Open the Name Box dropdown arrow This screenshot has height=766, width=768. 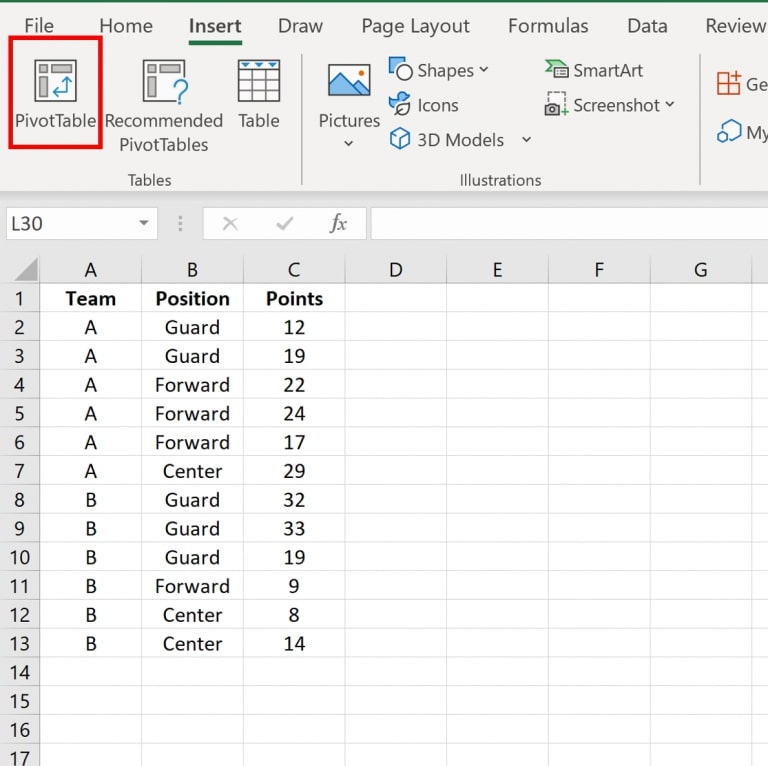144,223
